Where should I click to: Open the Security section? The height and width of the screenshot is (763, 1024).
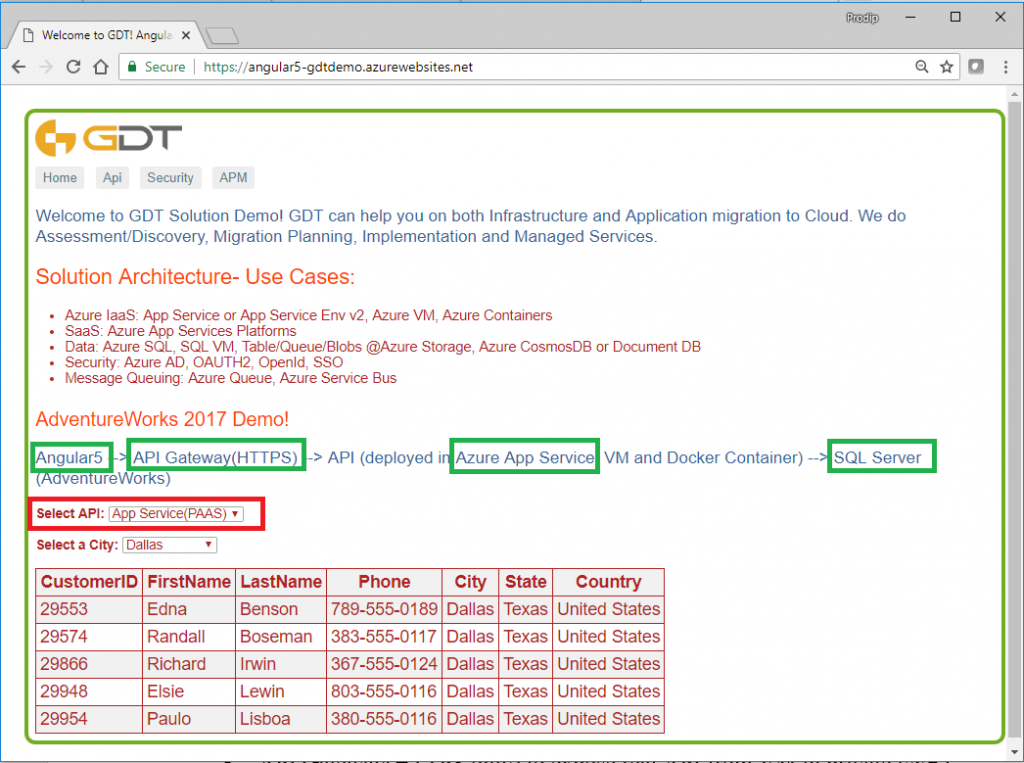tap(170, 177)
